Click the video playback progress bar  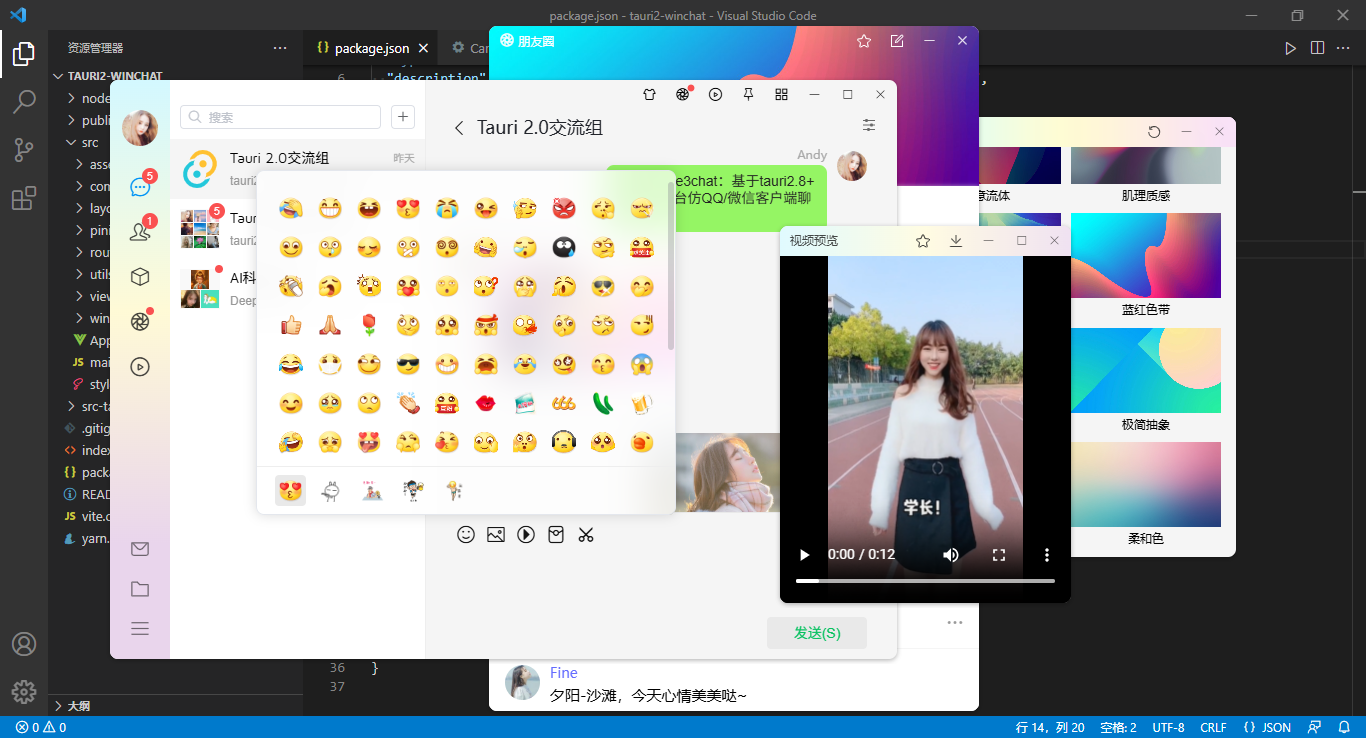point(925,578)
